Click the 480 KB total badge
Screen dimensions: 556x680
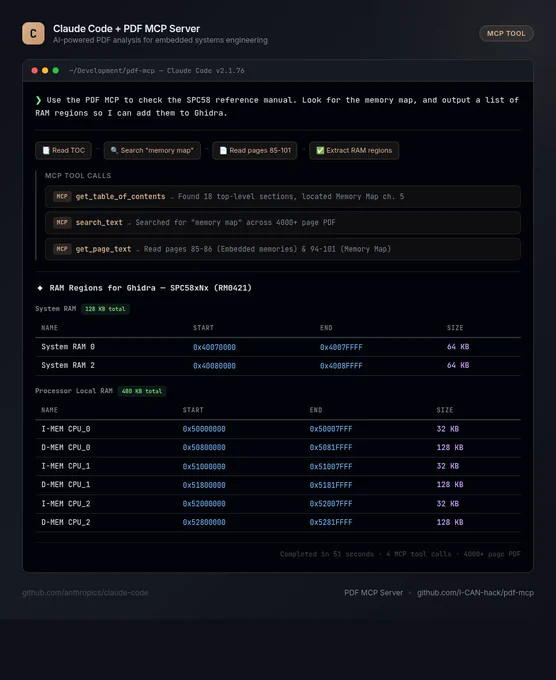click(x=142, y=391)
